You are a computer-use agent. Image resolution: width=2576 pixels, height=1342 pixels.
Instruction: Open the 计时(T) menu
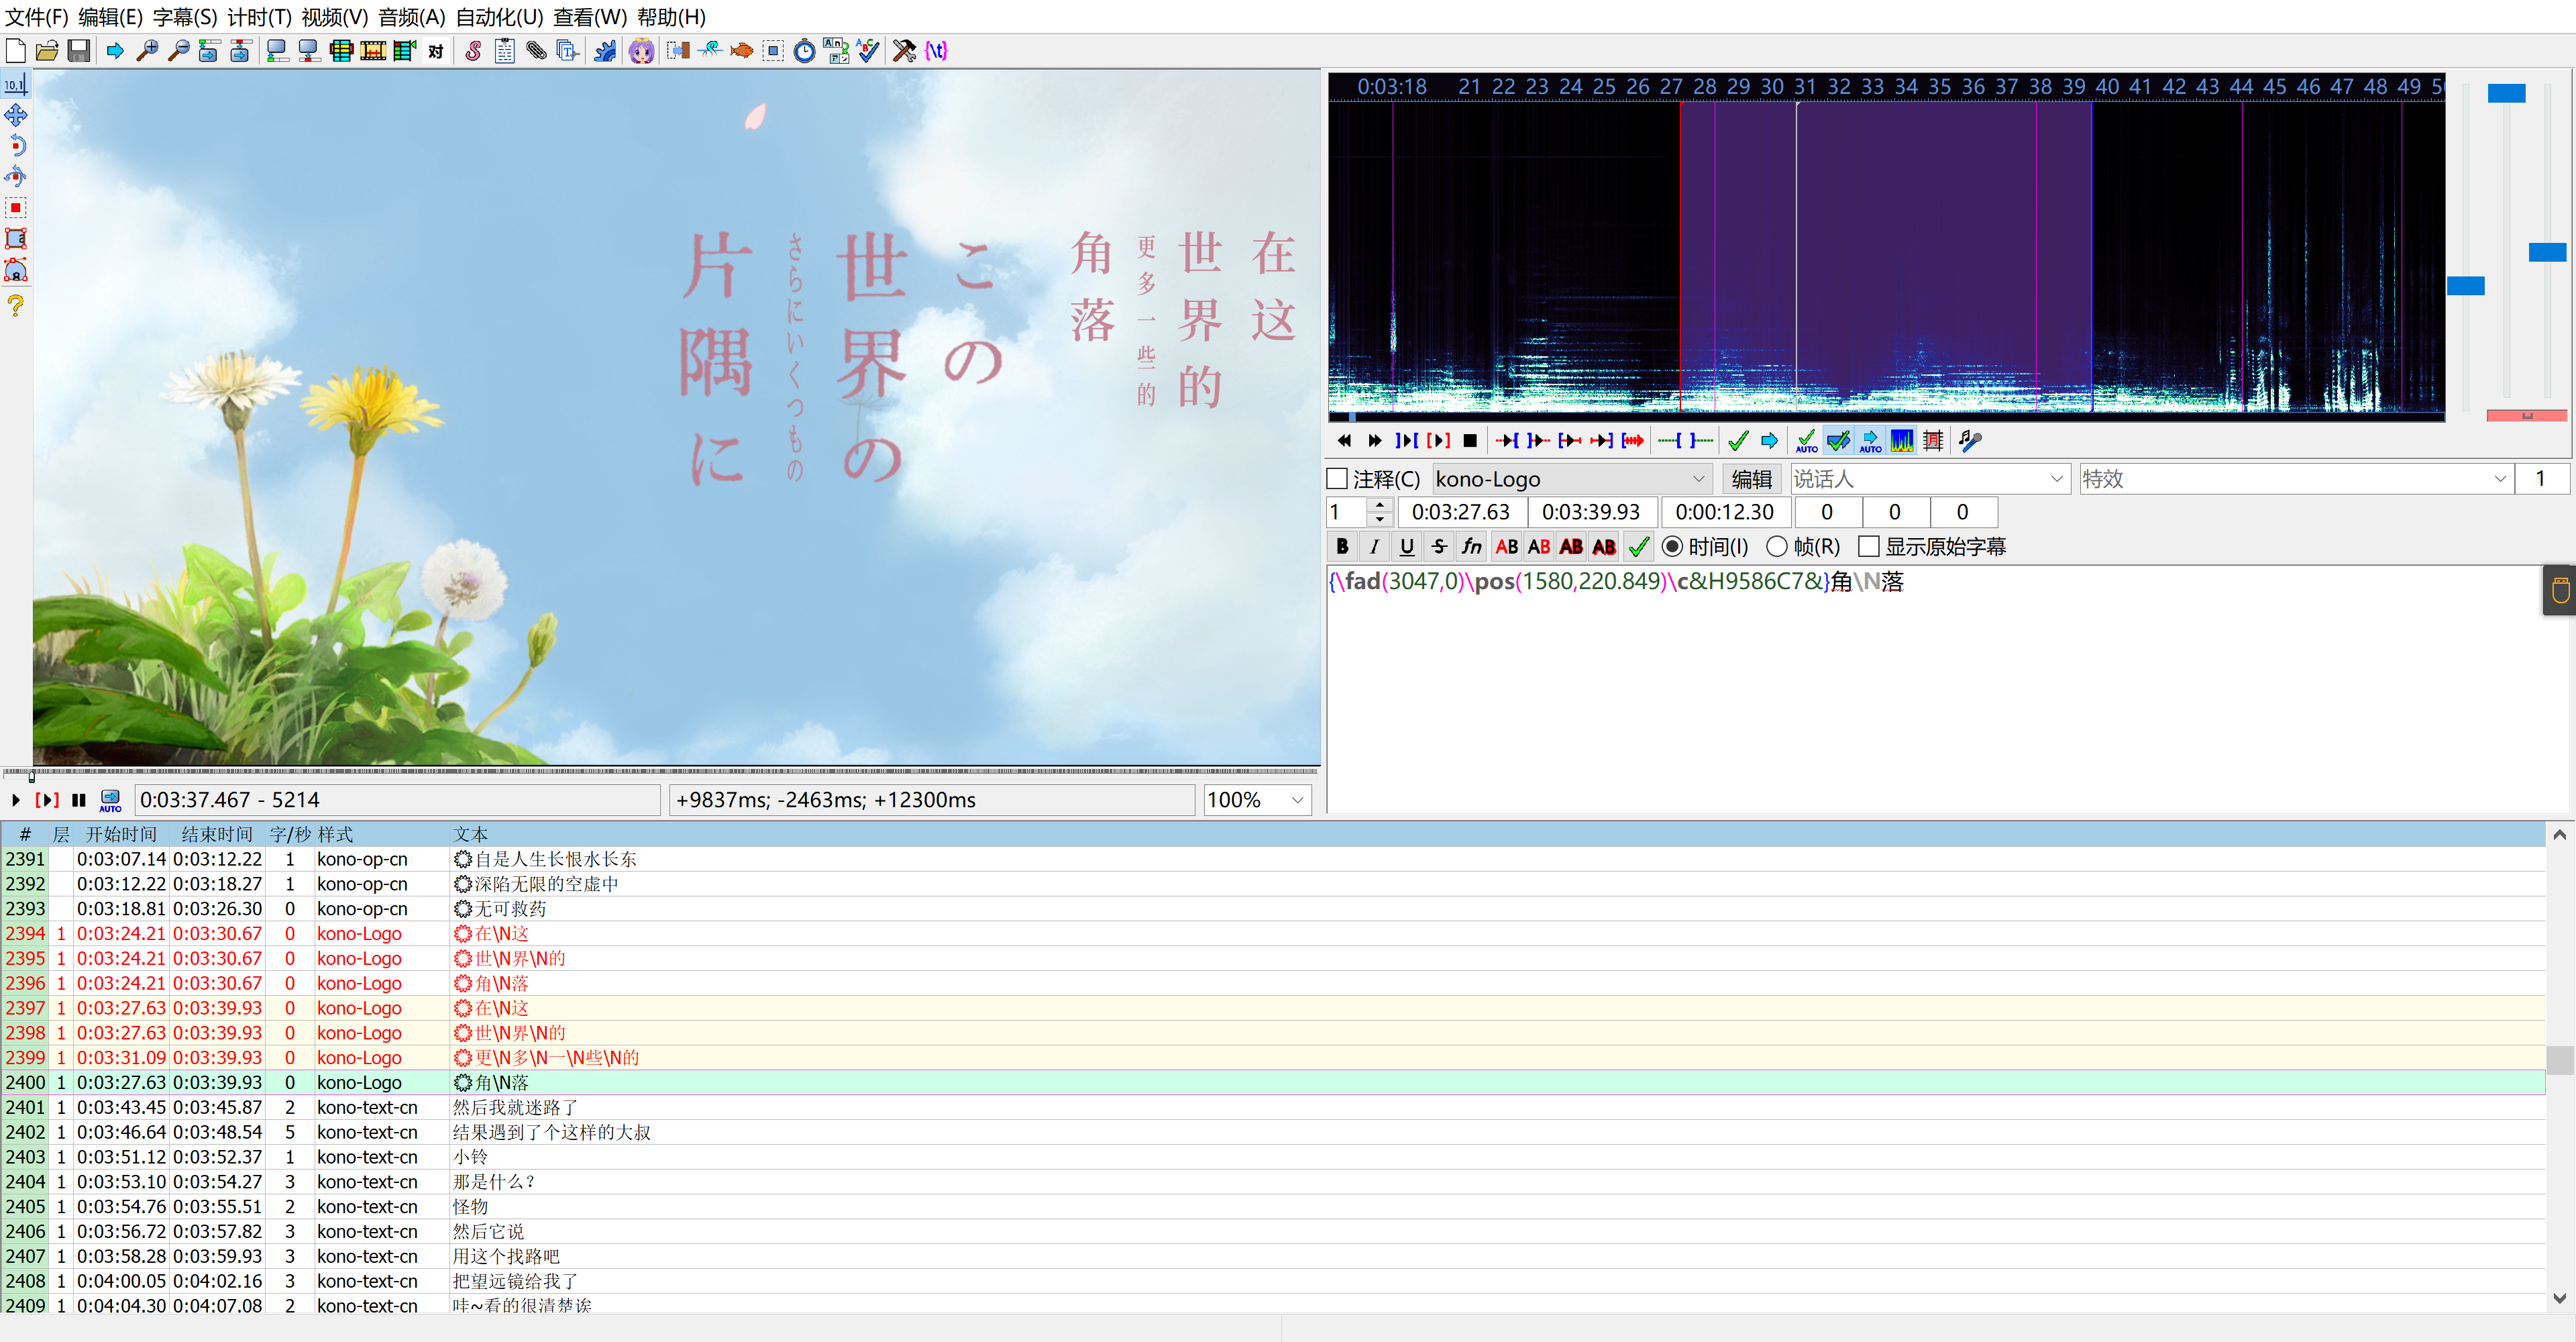coord(259,17)
